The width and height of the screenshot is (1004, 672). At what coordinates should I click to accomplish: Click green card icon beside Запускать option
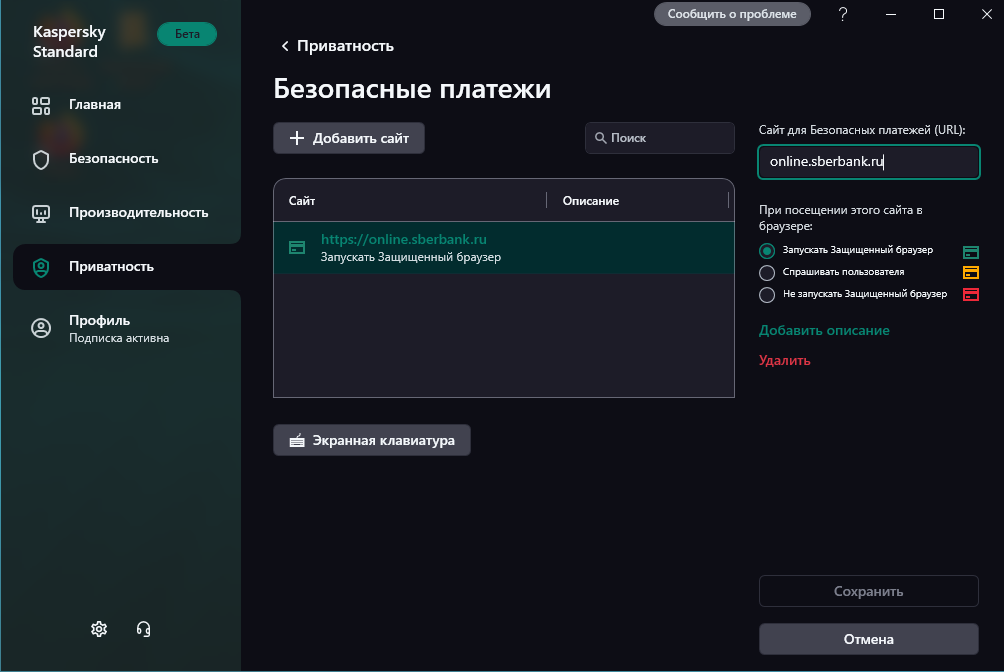click(x=971, y=252)
